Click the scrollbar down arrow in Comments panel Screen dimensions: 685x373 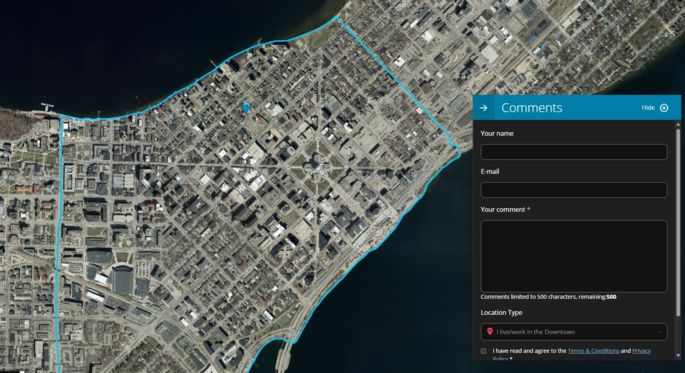tap(678, 355)
